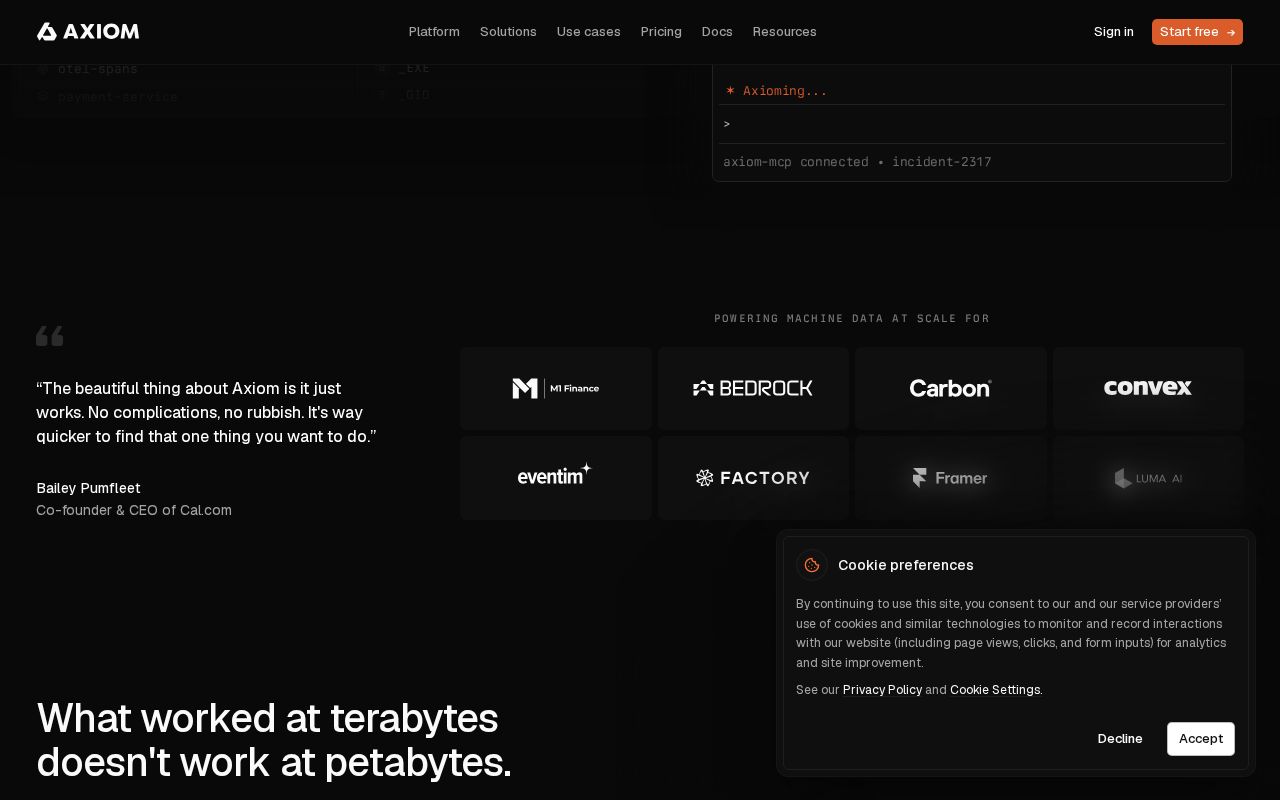This screenshot has width=1280, height=800.
Task: Open the Docs link
Action: (x=717, y=32)
